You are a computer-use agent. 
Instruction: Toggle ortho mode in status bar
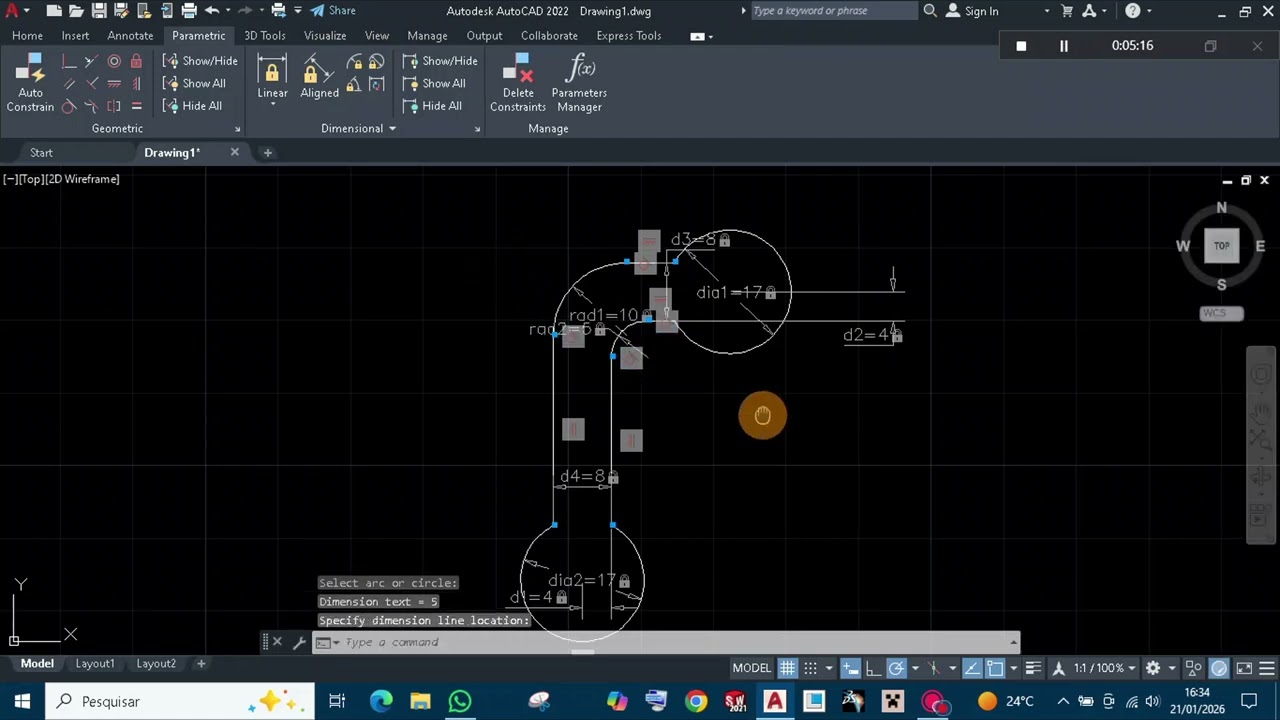(x=873, y=668)
